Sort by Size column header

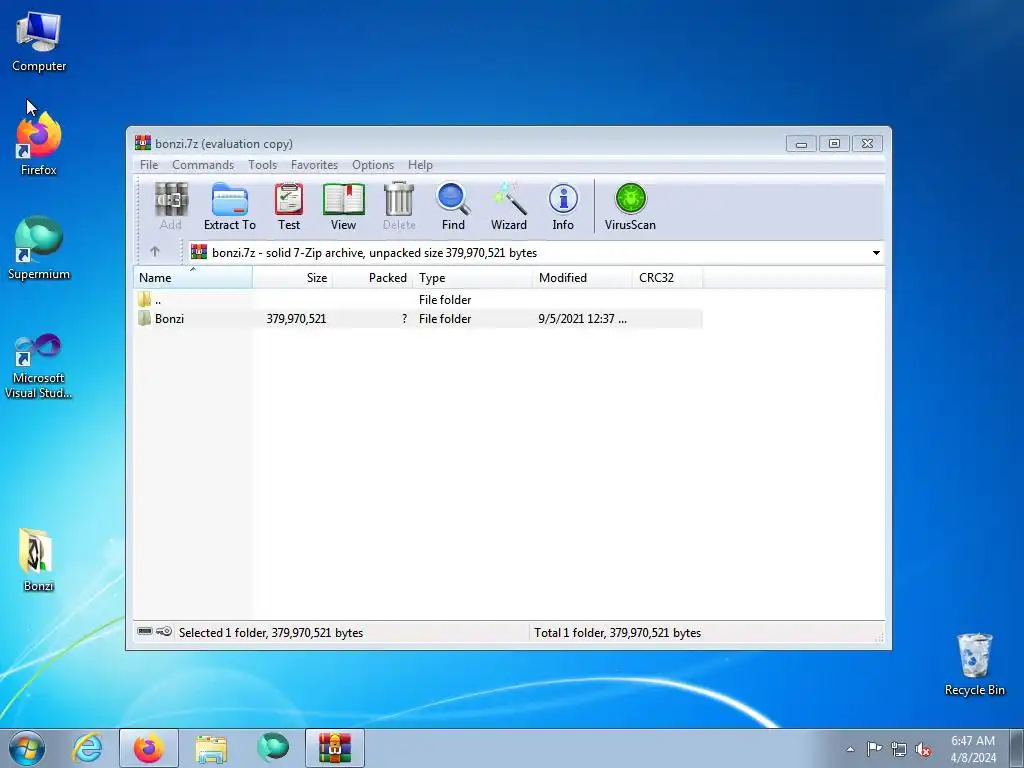click(x=293, y=278)
